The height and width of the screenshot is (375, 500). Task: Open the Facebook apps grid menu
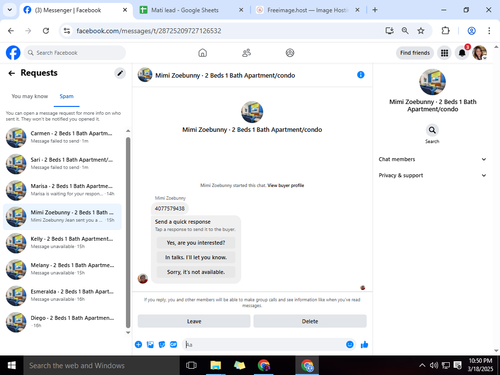[444, 53]
